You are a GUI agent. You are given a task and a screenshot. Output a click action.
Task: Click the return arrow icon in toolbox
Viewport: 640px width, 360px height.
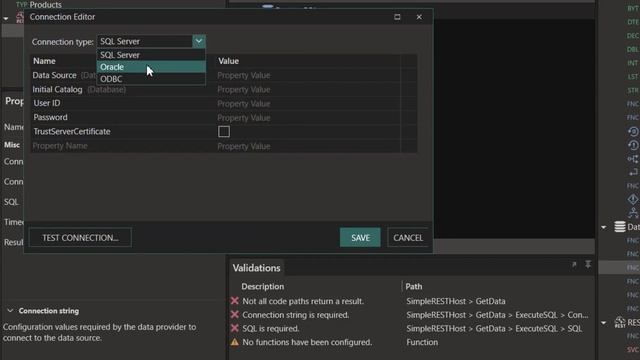(633, 172)
